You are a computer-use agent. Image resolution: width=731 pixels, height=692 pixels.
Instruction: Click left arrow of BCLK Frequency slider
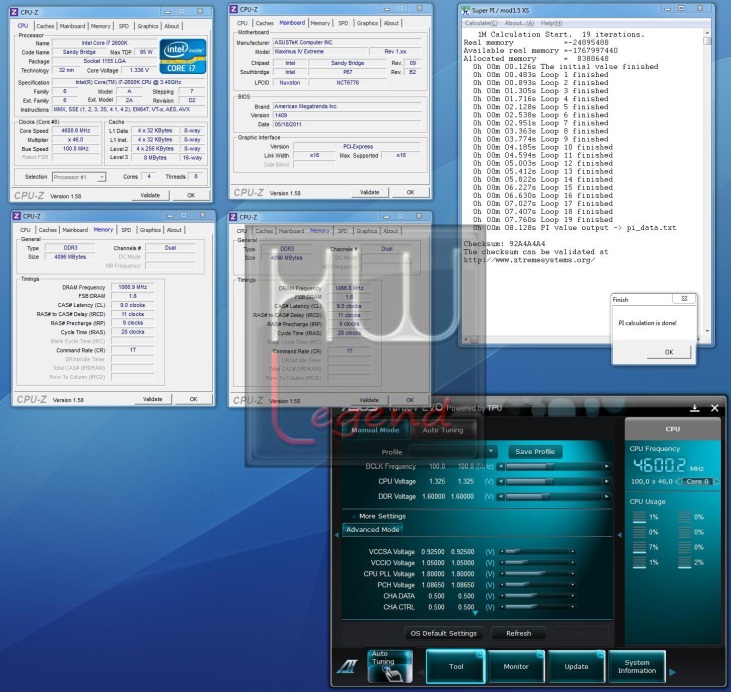coord(501,466)
